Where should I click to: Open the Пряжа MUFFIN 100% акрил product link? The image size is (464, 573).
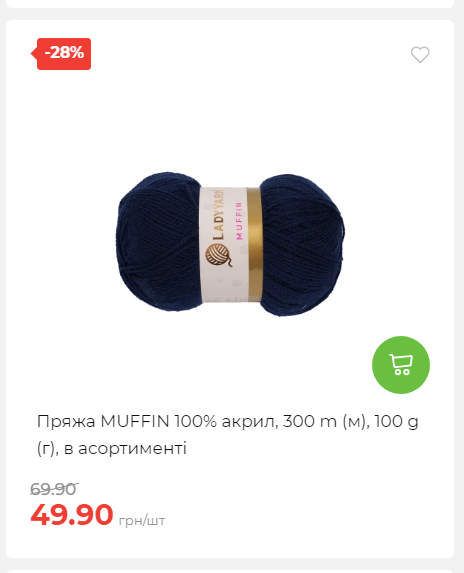(x=228, y=435)
